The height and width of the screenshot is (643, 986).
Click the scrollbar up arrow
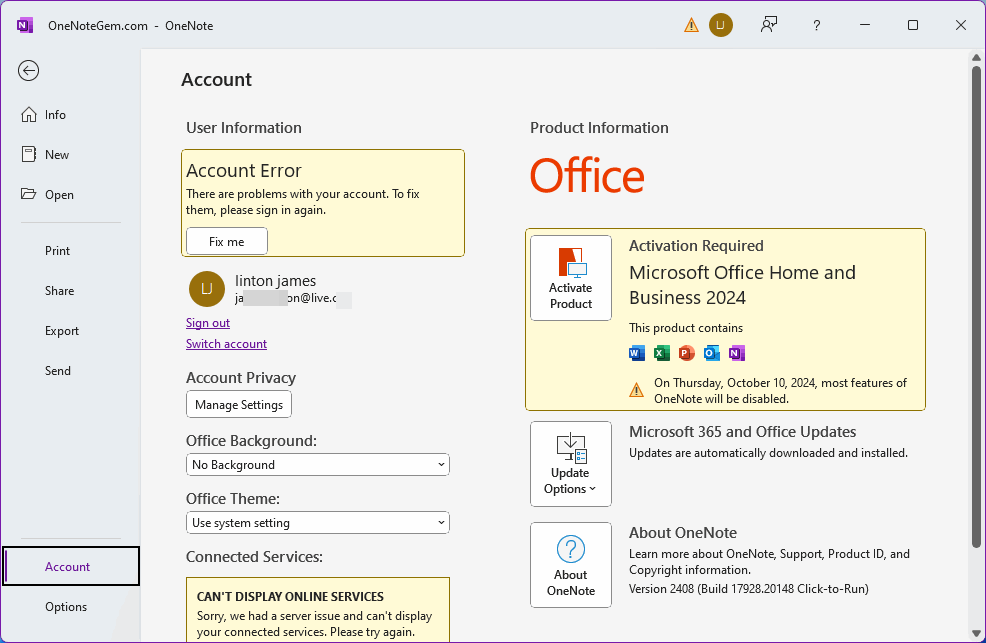(x=976, y=58)
